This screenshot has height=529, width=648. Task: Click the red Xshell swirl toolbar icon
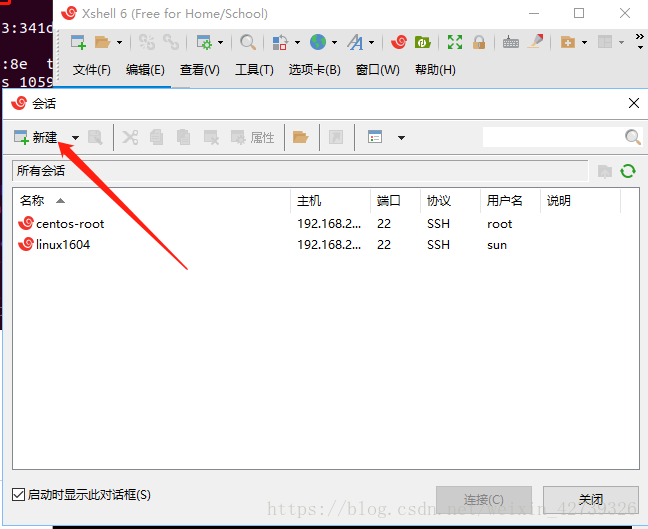pyautogui.click(x=399, y=42)
